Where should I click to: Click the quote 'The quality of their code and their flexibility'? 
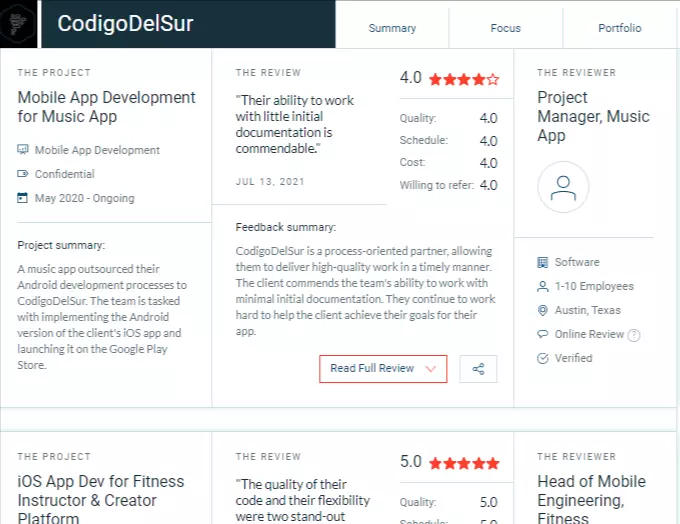click(303, 501)
